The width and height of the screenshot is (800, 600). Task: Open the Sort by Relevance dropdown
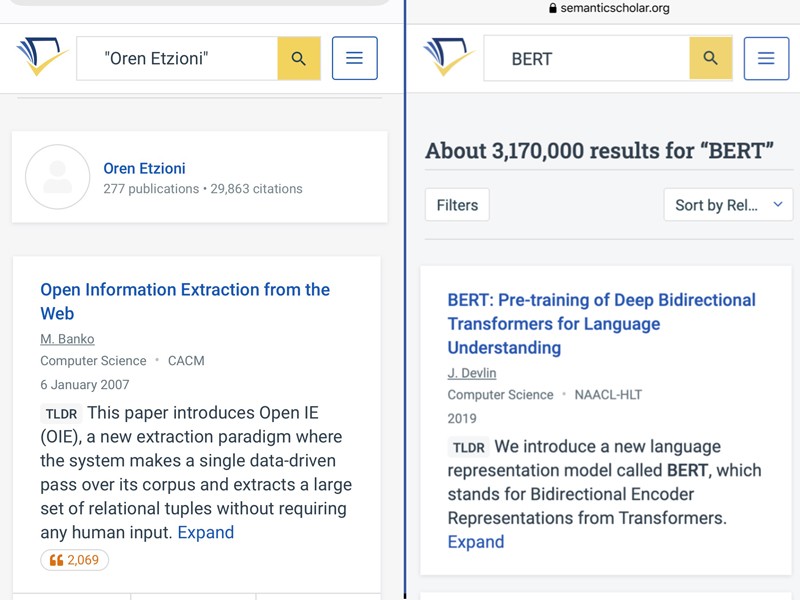click(x=728, y=205)
